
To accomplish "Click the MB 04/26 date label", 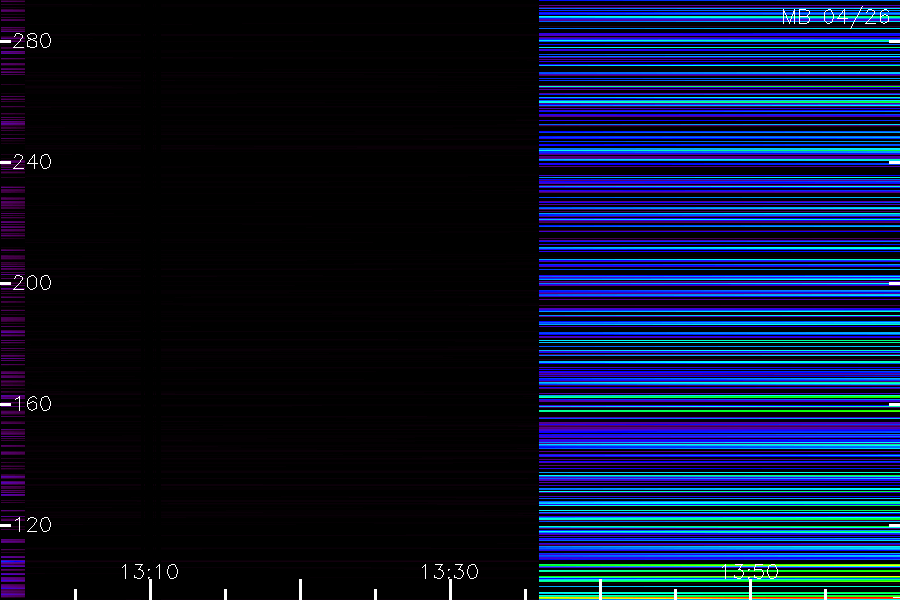I will coord(836,17).
